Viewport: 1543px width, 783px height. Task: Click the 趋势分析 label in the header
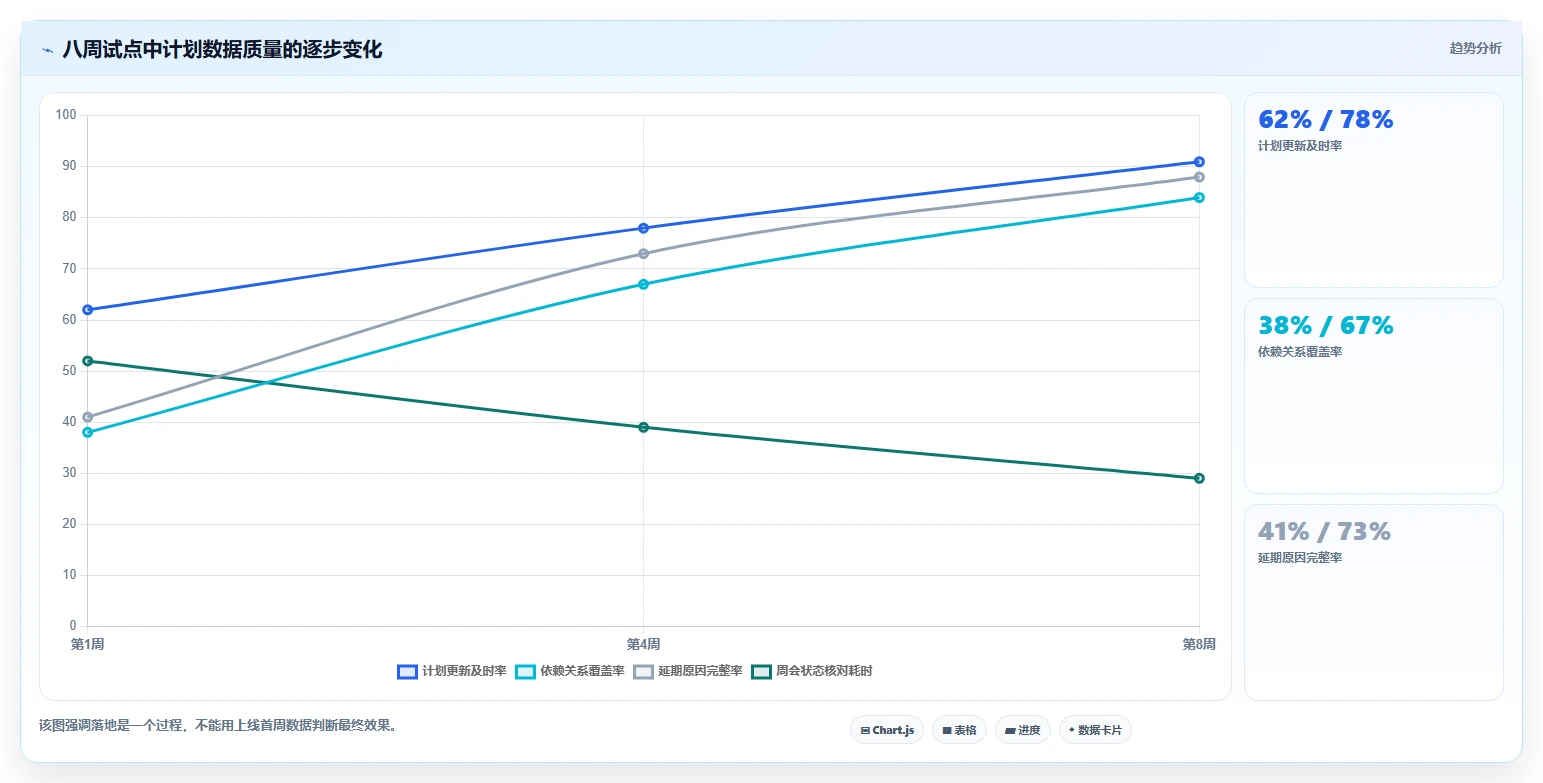pyautogui.click(x=1475, y=48)
